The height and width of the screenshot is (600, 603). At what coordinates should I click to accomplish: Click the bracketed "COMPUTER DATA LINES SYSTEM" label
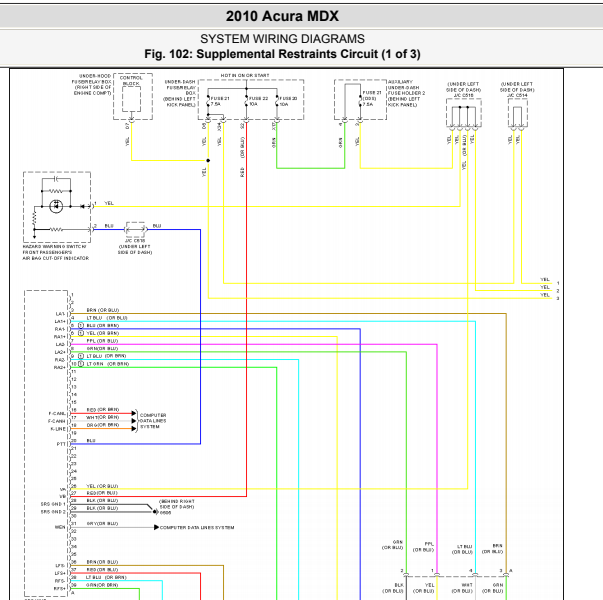pos(153,421)
